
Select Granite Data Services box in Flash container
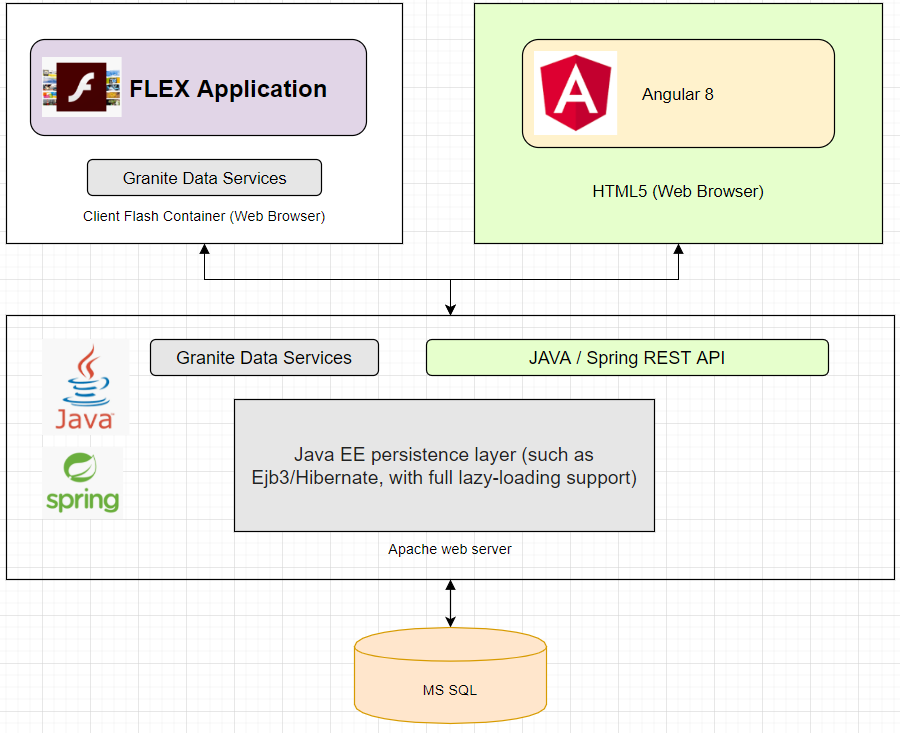(x=204, y=178)
